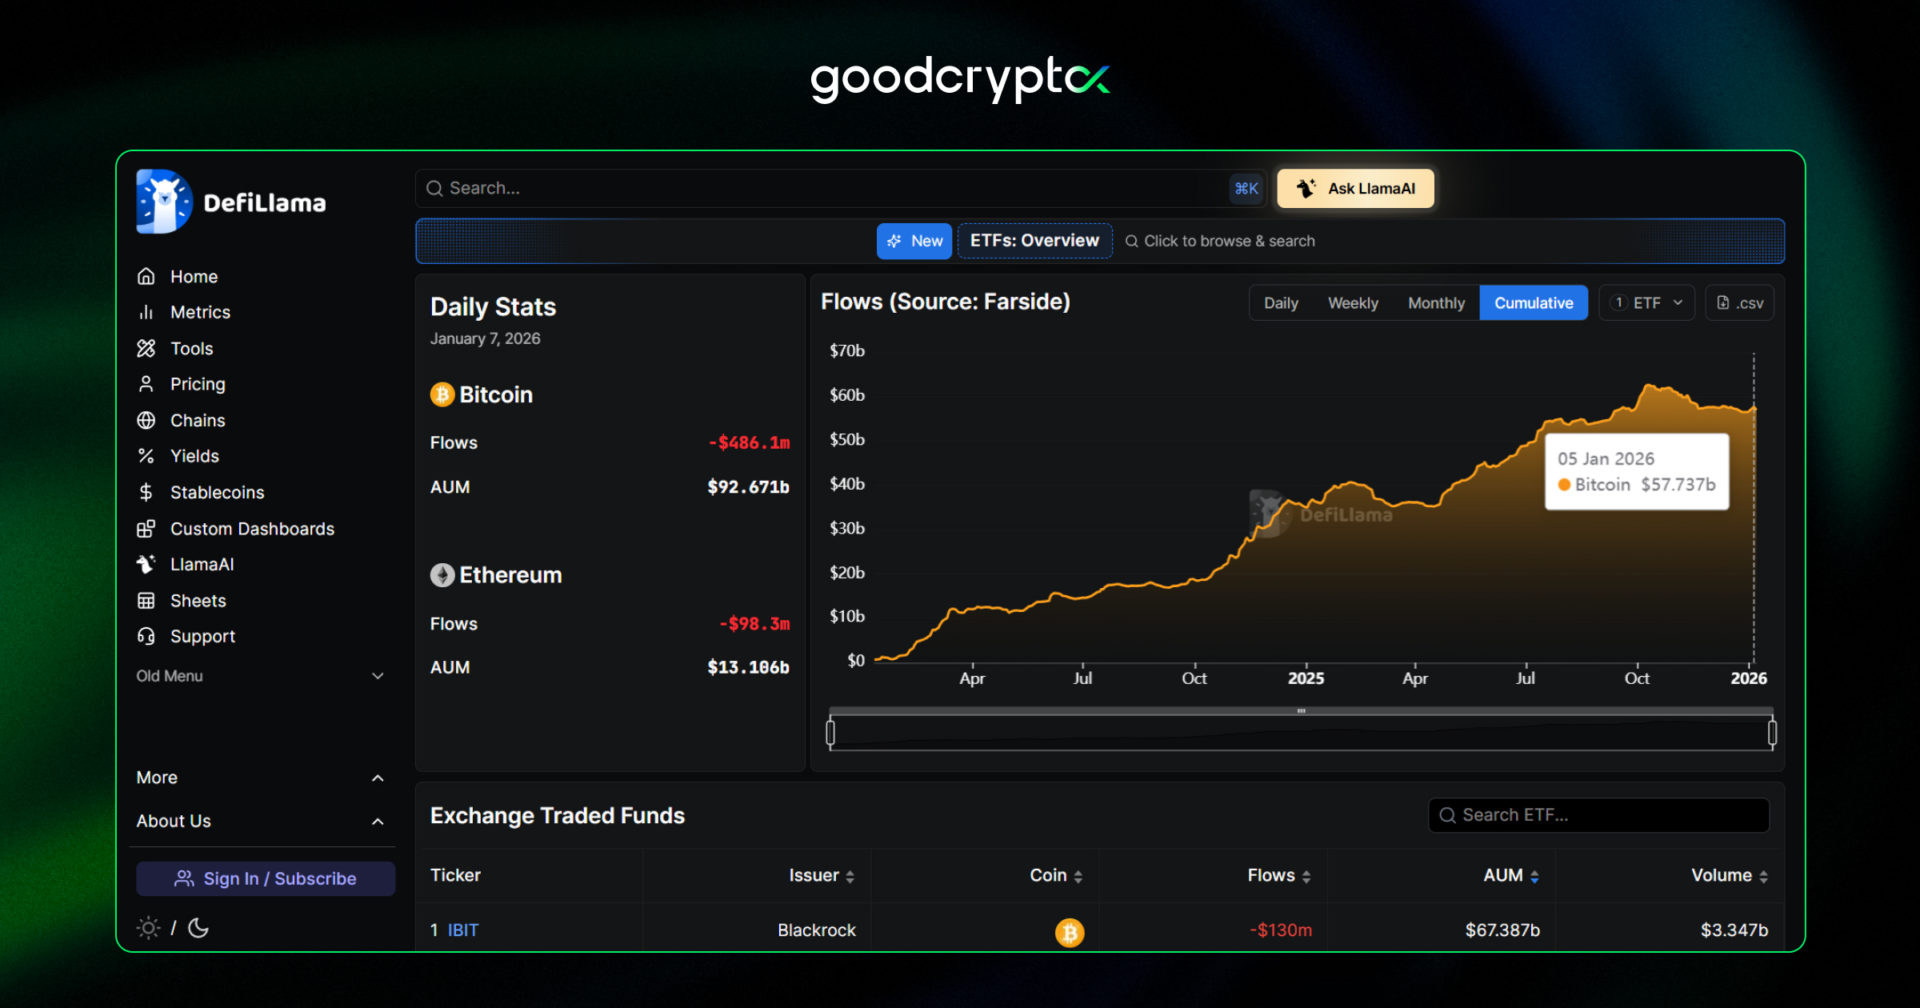Open Custom Dashboards
Image resolution: width=1920 pixels, height=1008 pixels.
[251, 528]
